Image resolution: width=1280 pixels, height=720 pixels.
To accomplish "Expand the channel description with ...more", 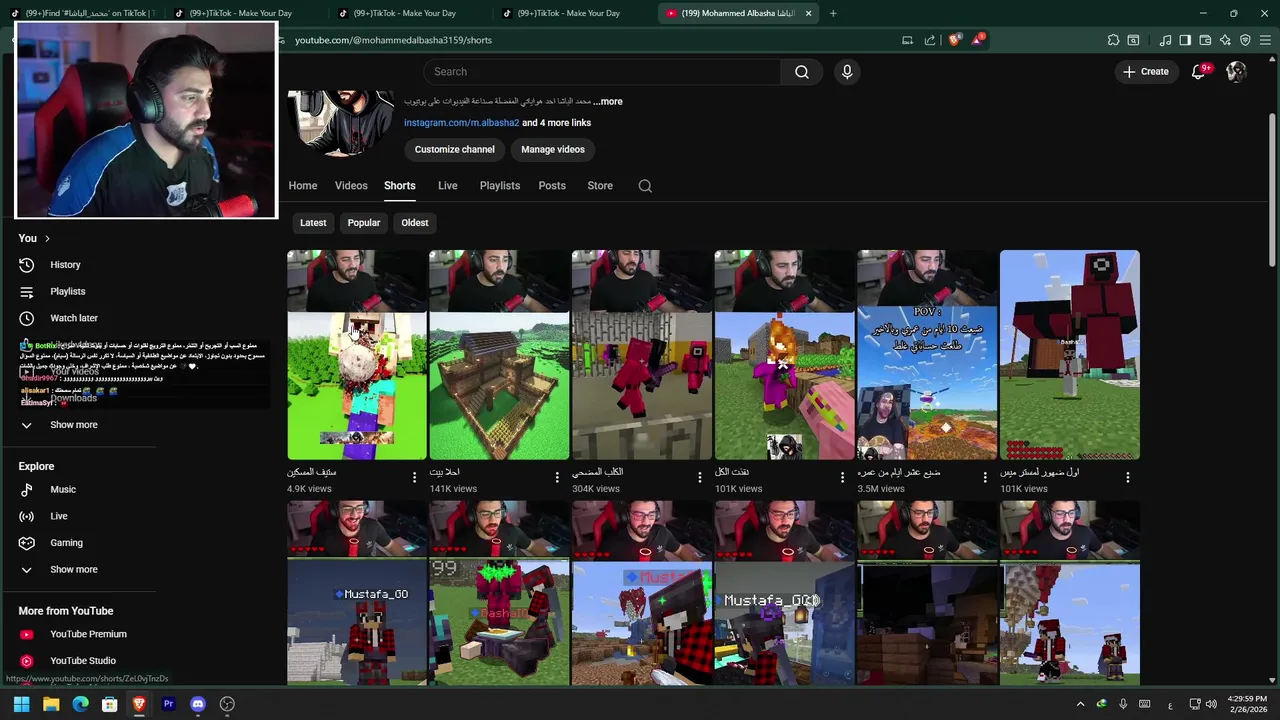I will 608,102.
